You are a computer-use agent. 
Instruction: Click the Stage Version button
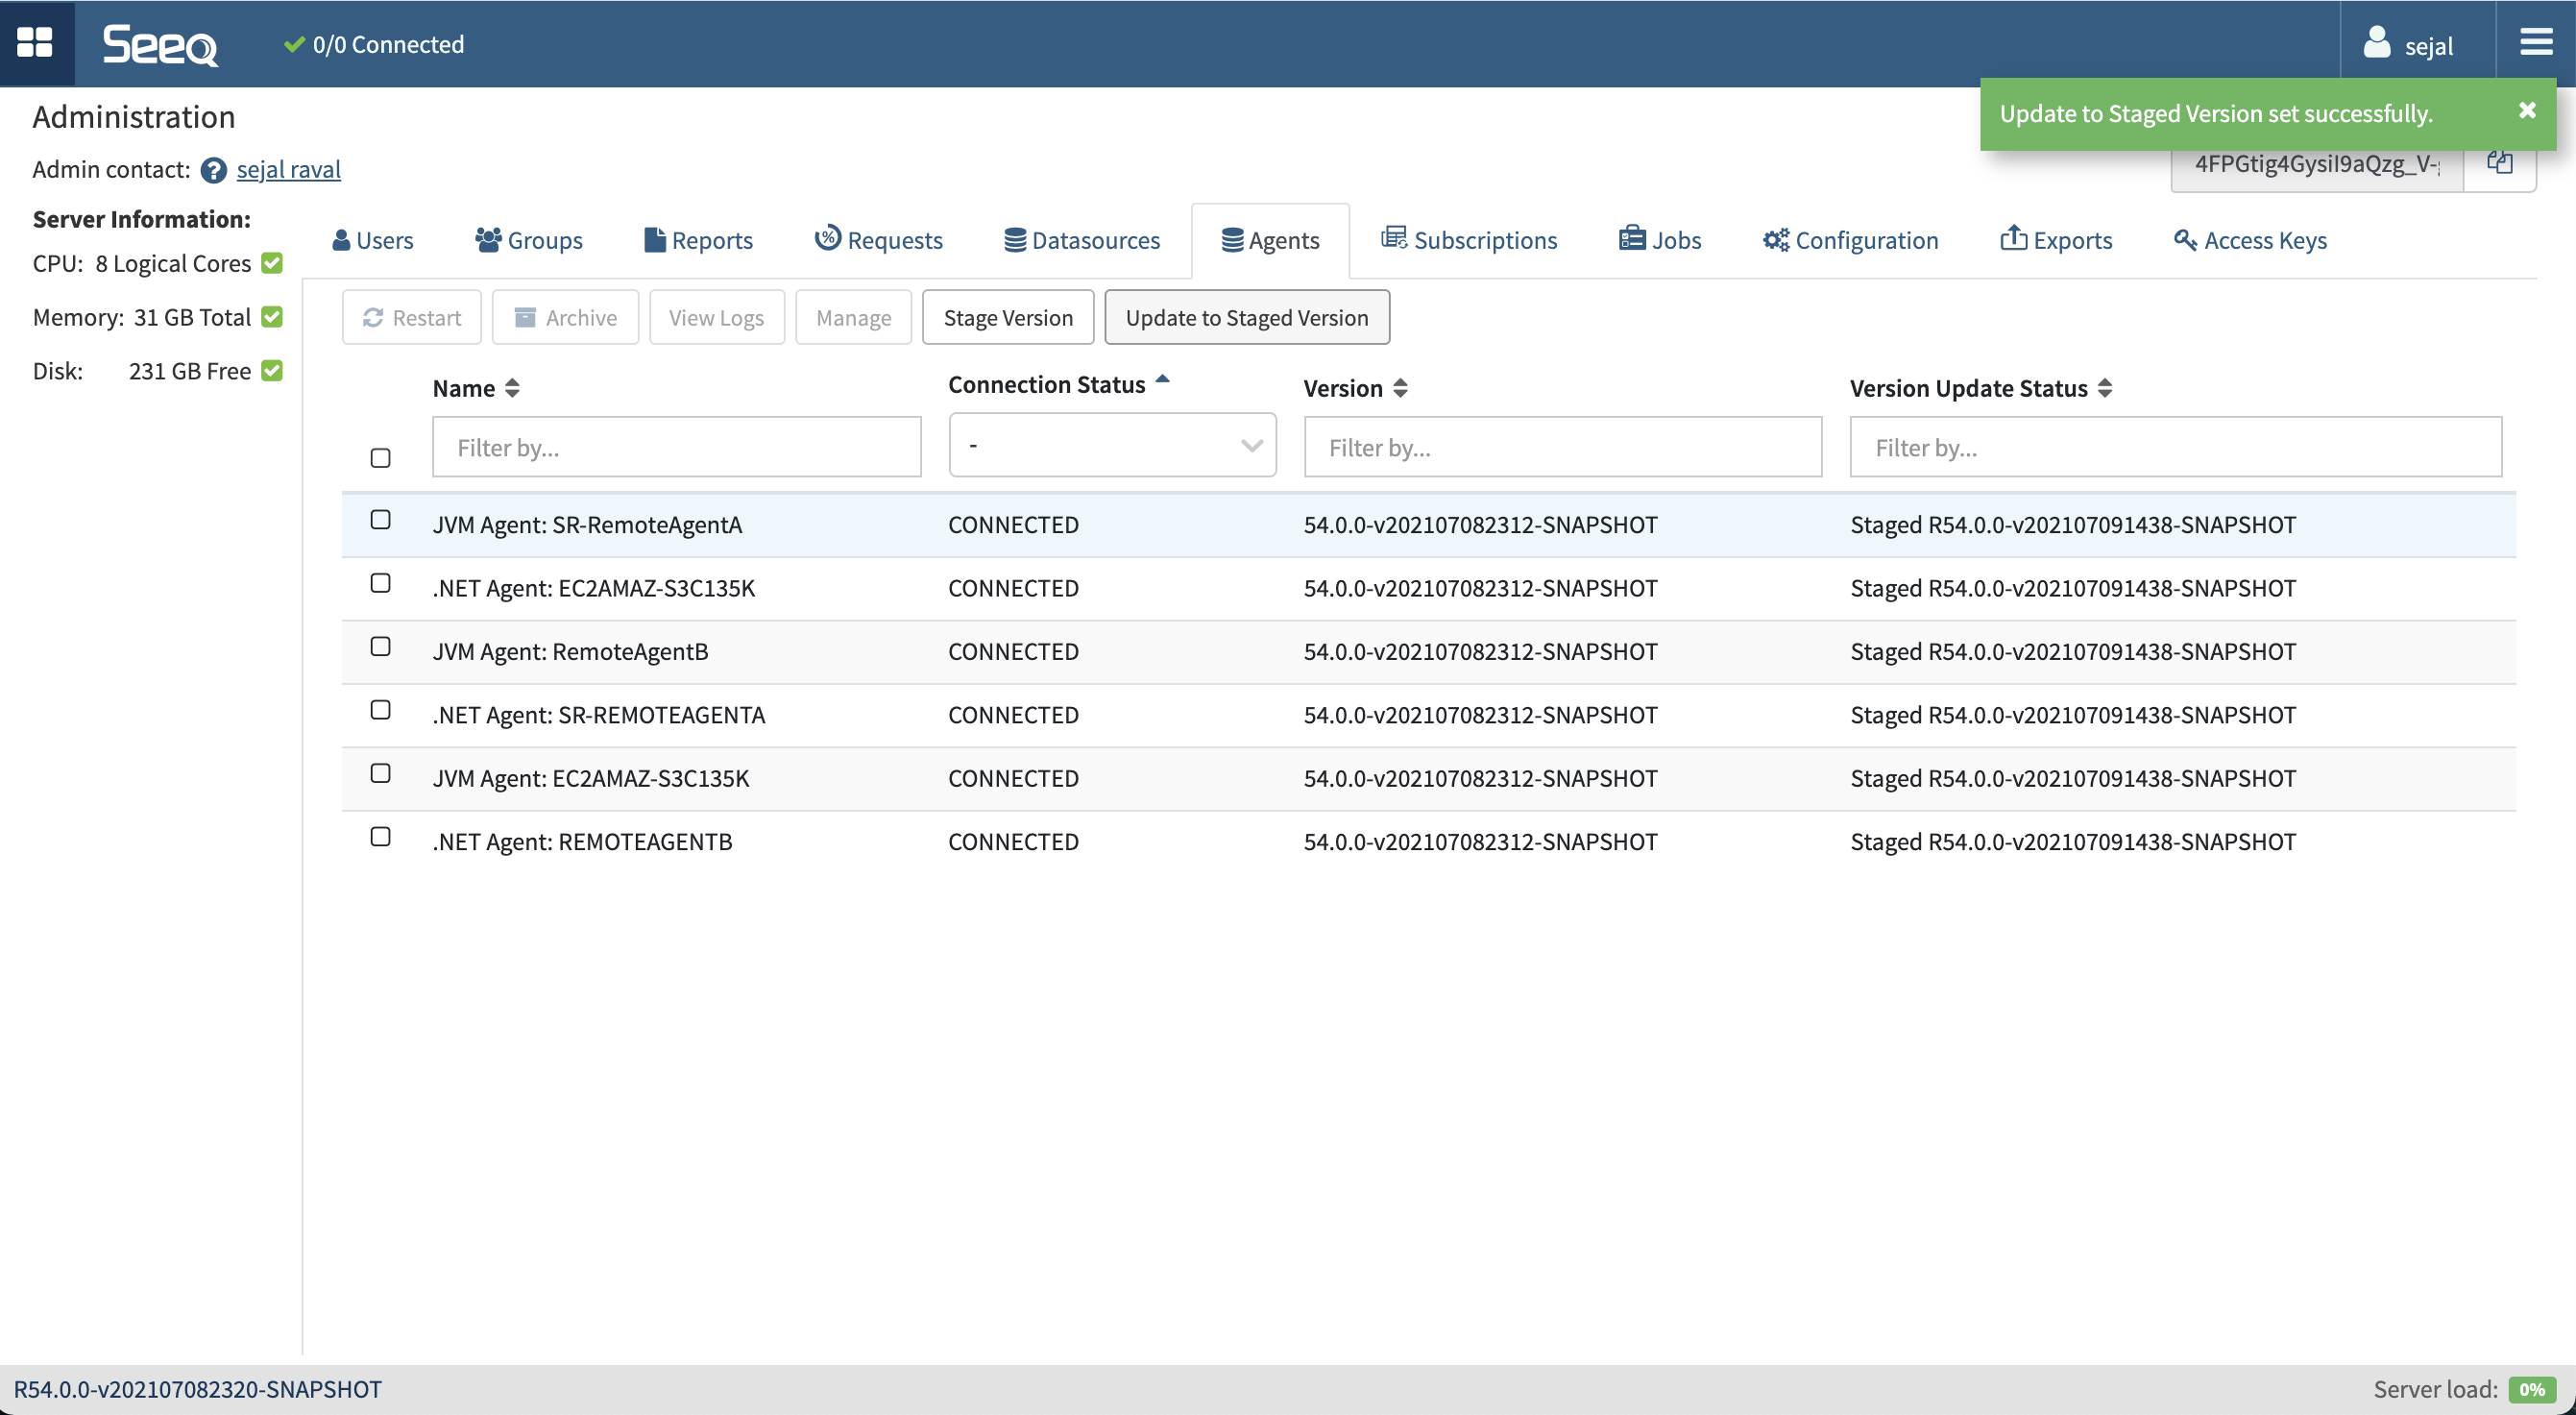pos(1007,318)
